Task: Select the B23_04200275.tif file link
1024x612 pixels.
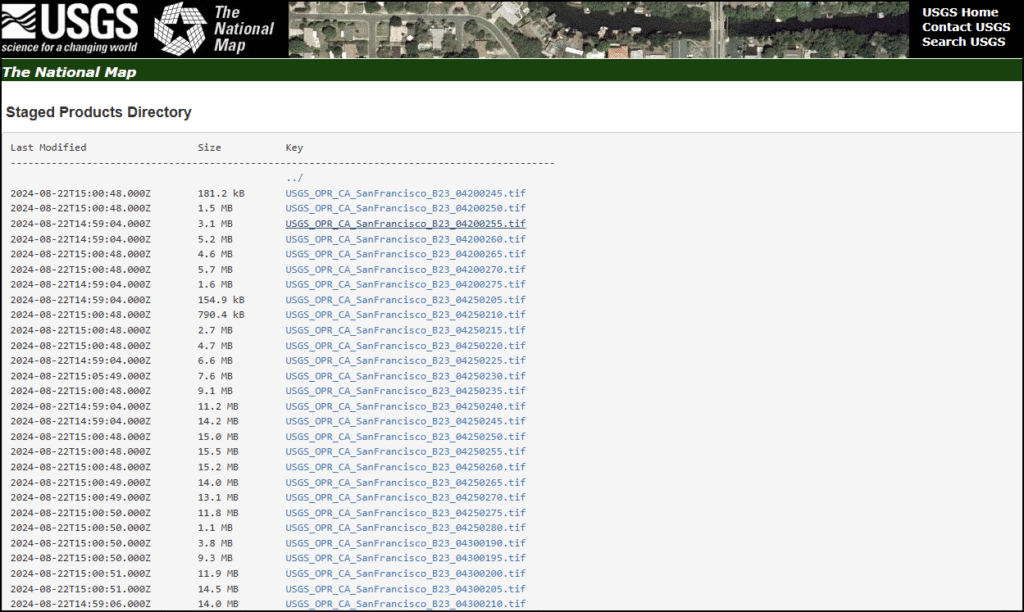Action: click(405, 285)
